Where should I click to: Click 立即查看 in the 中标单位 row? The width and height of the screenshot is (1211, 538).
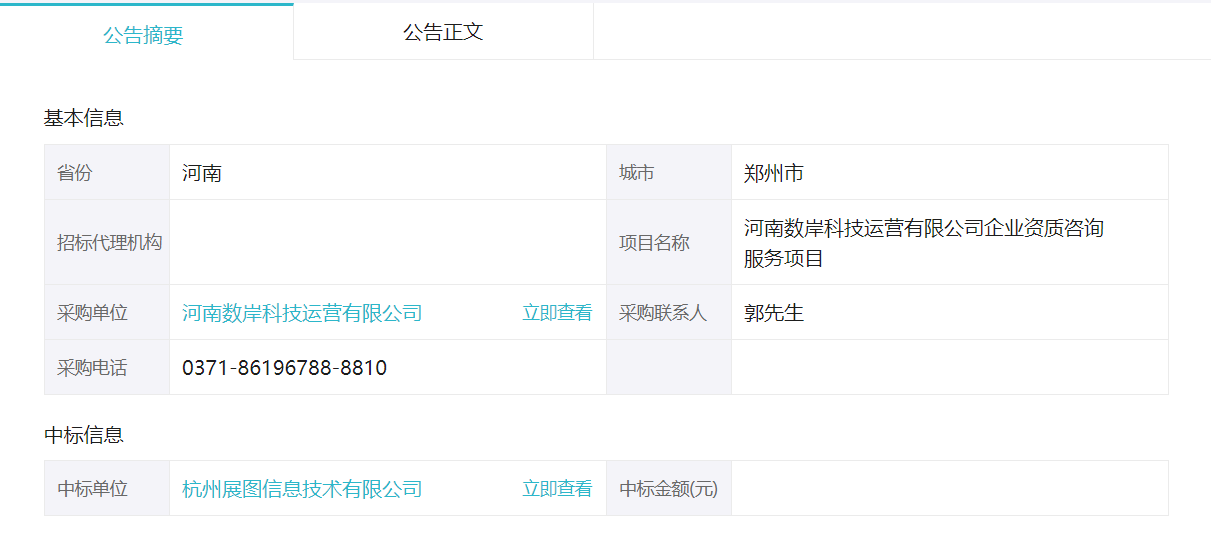click(x=557, y=489)
